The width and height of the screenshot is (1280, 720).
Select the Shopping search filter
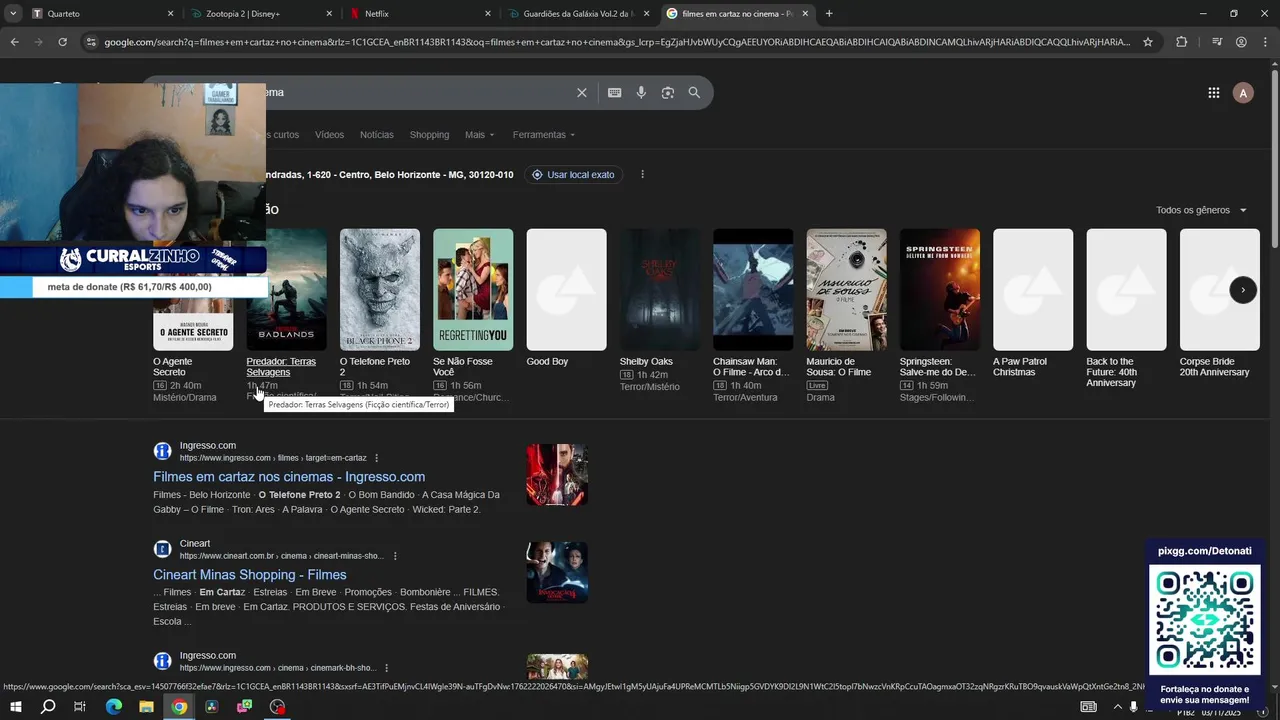pos(429,135)
